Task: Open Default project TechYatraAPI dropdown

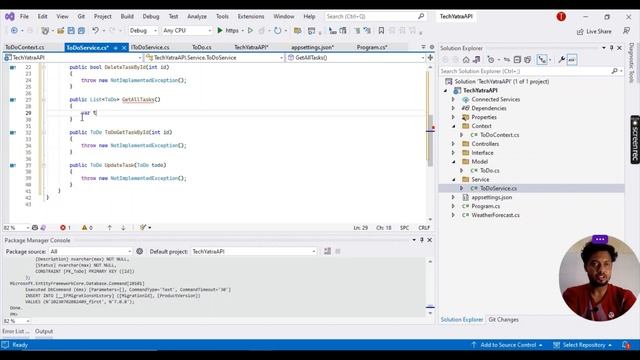Action: (254, 251)
